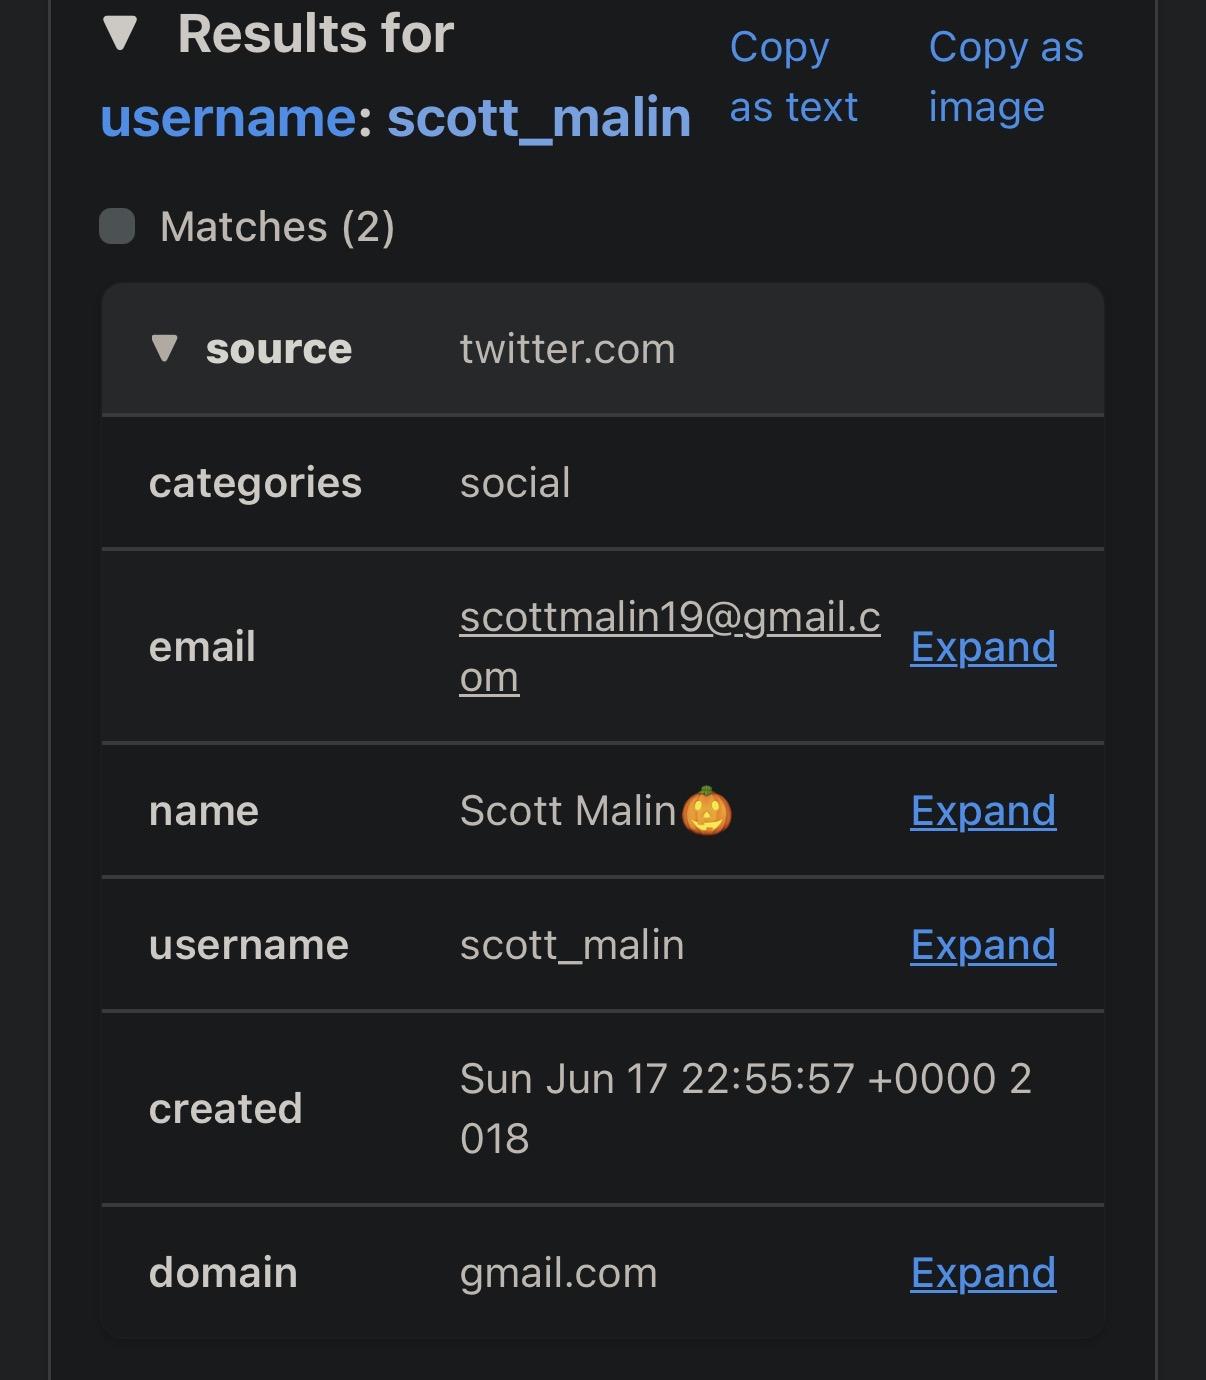
Task: Expand the username row
Action: click(982, 945)
